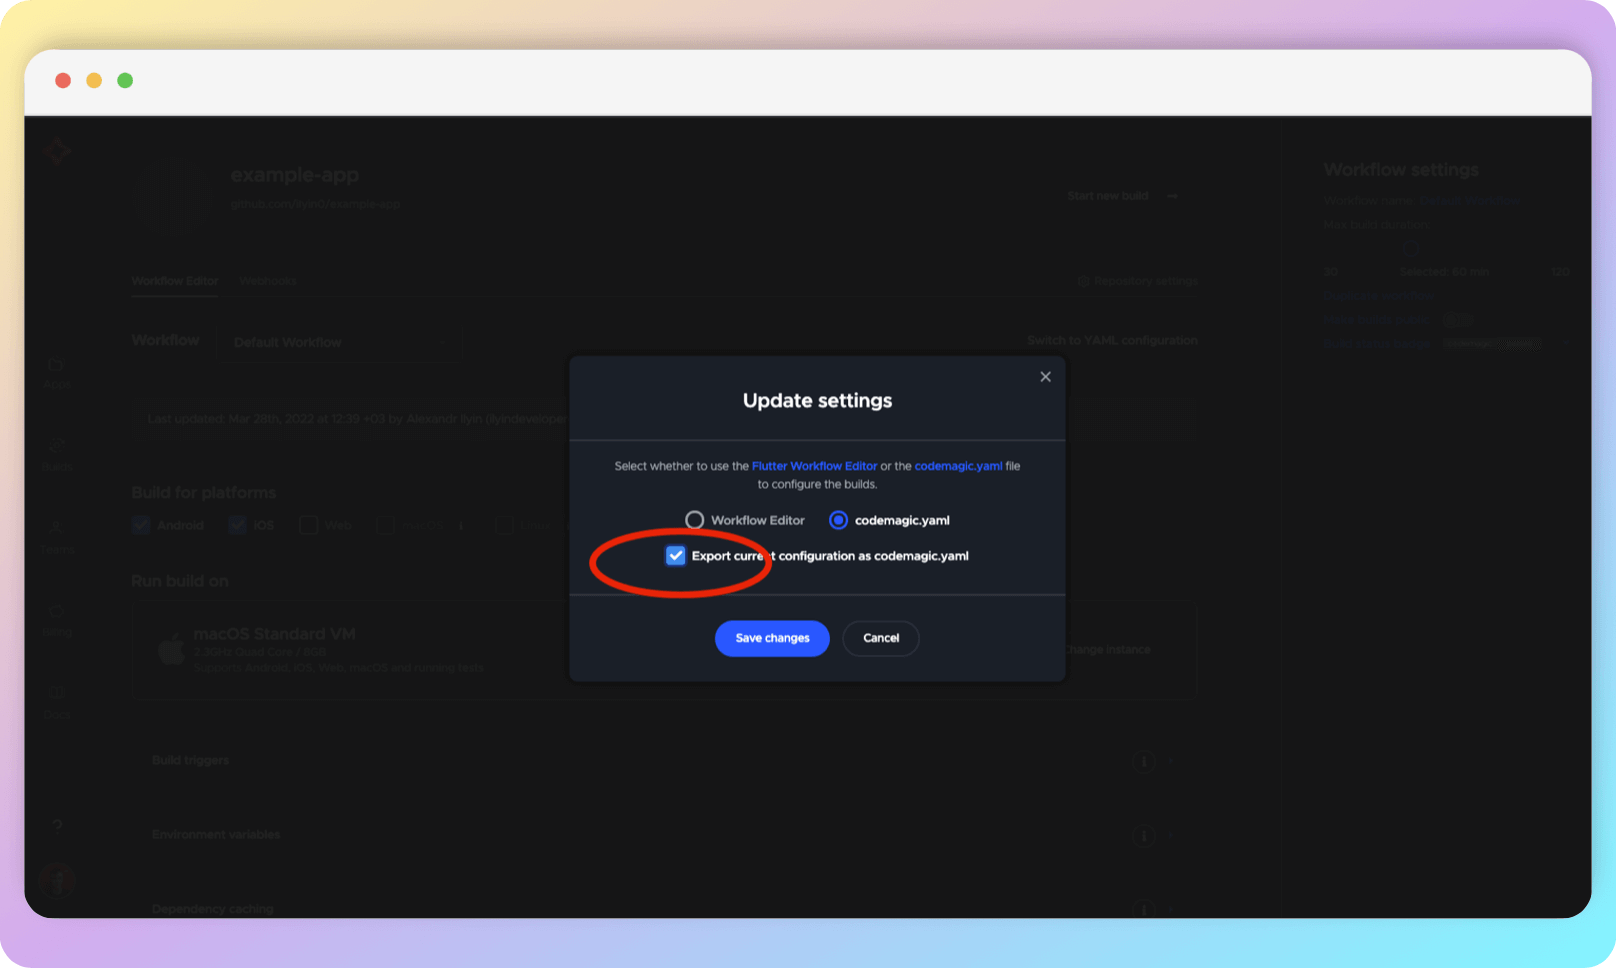The height and width of the screenshot is (968, 1616).
Task: Close the Update settings dialog
Action: point(1045,377)
